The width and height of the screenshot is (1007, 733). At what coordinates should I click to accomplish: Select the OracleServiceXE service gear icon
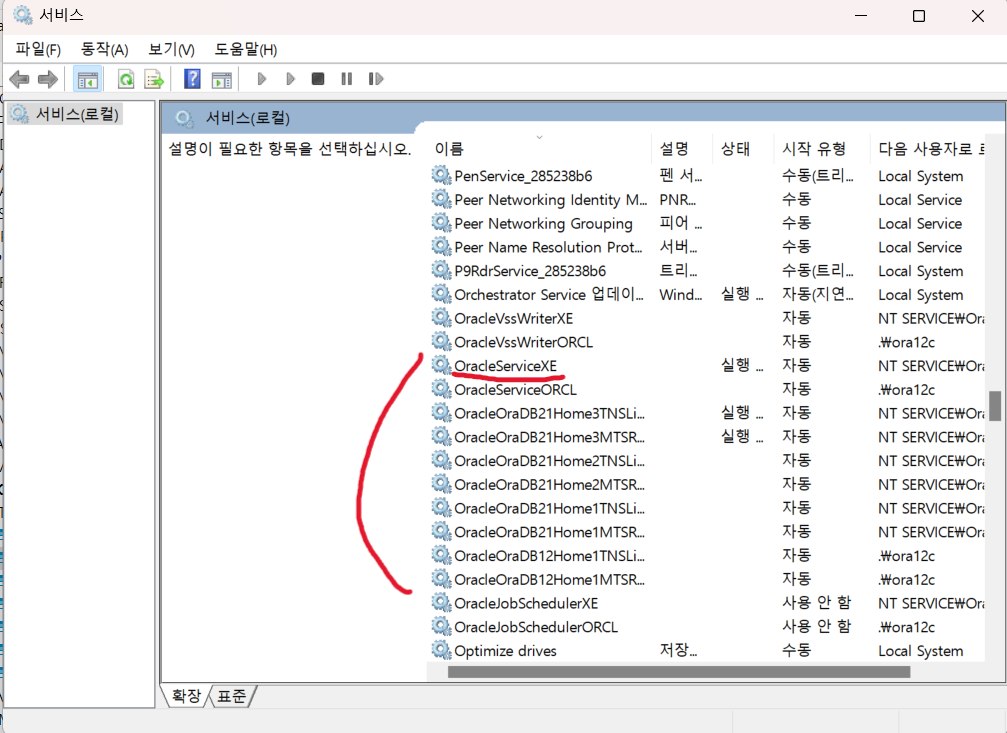(440, 365)
